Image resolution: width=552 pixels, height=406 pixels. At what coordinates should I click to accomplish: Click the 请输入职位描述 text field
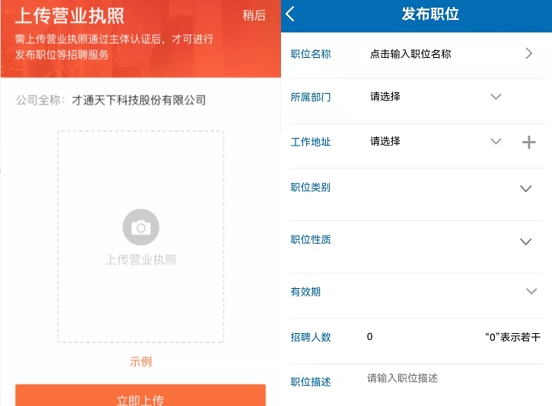[x=402, y=378]
